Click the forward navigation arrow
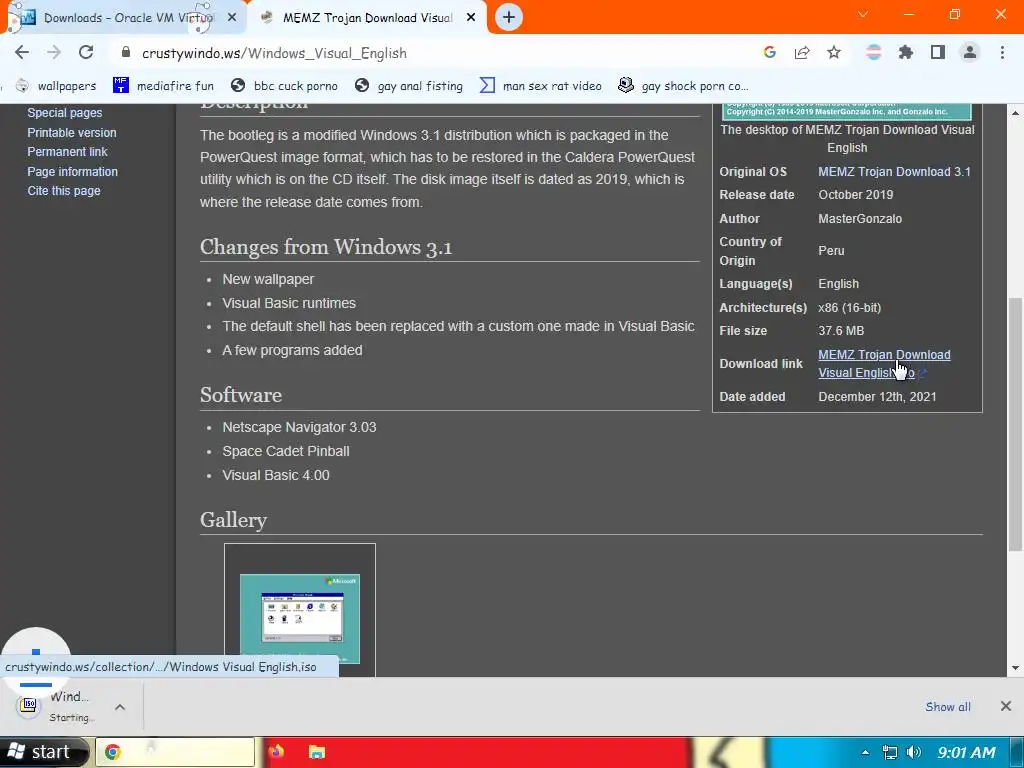This screenshot has width=1024, height=768. (x=54, y=52)
